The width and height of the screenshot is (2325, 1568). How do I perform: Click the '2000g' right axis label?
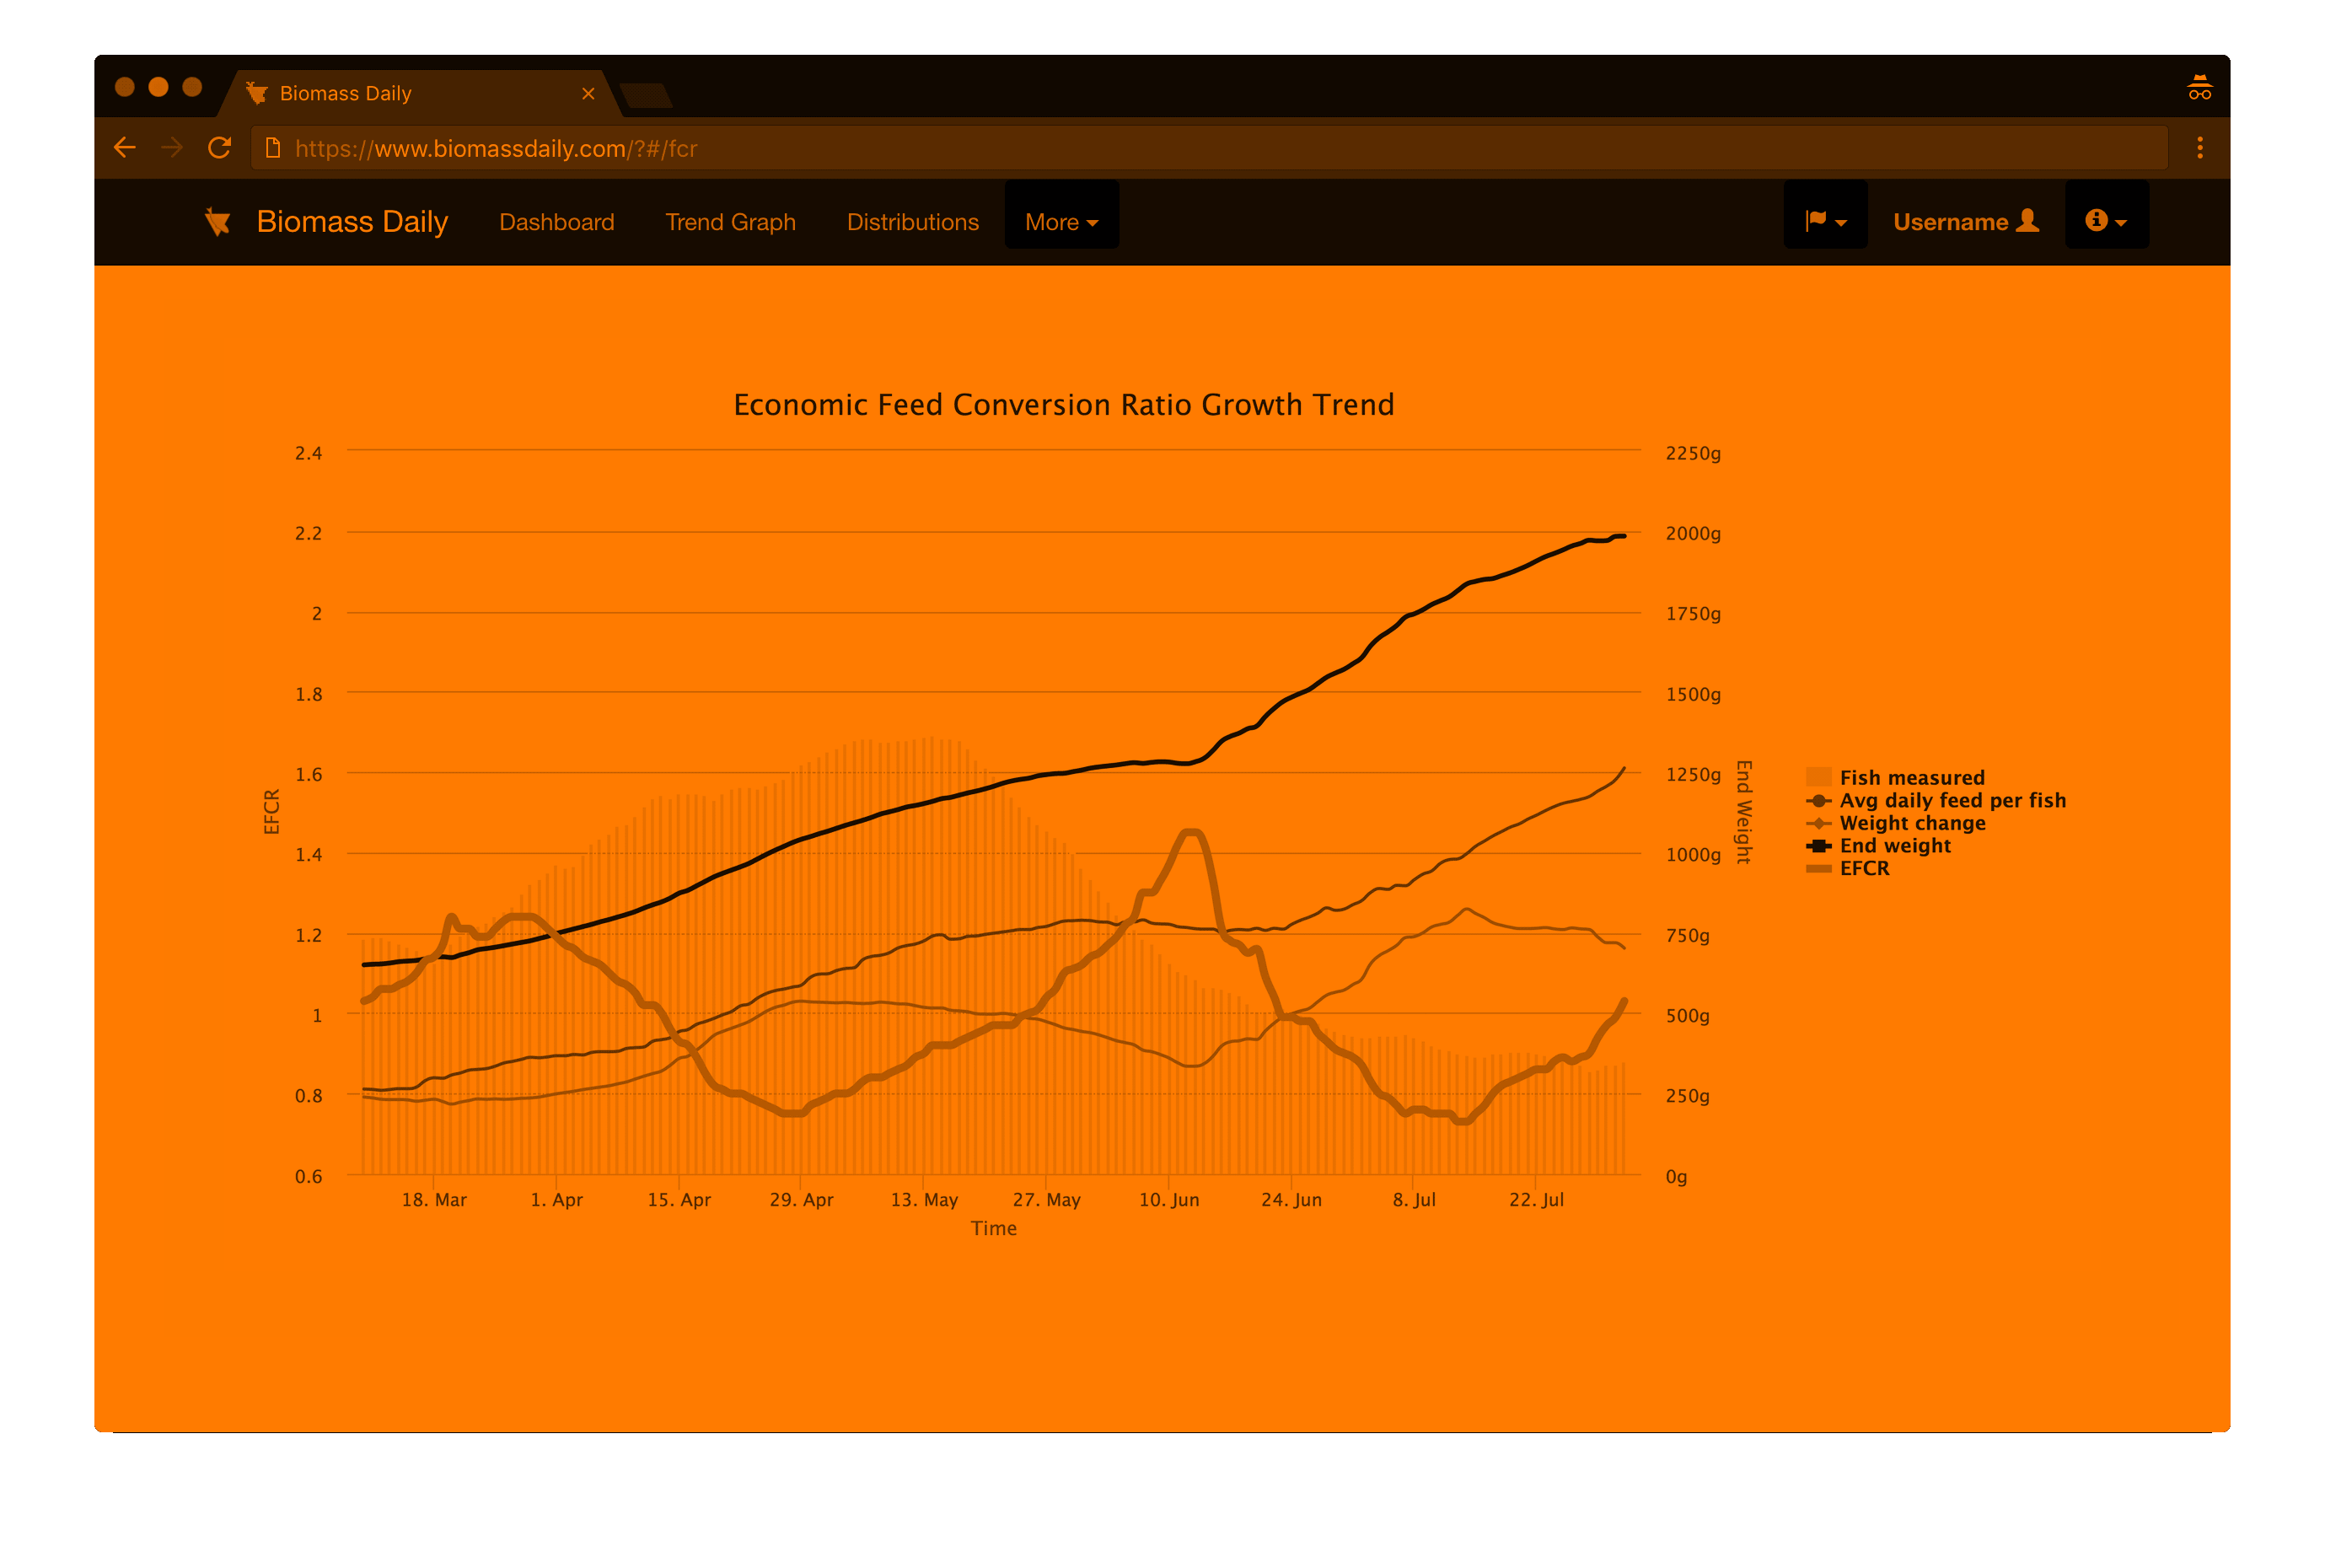1692,533
